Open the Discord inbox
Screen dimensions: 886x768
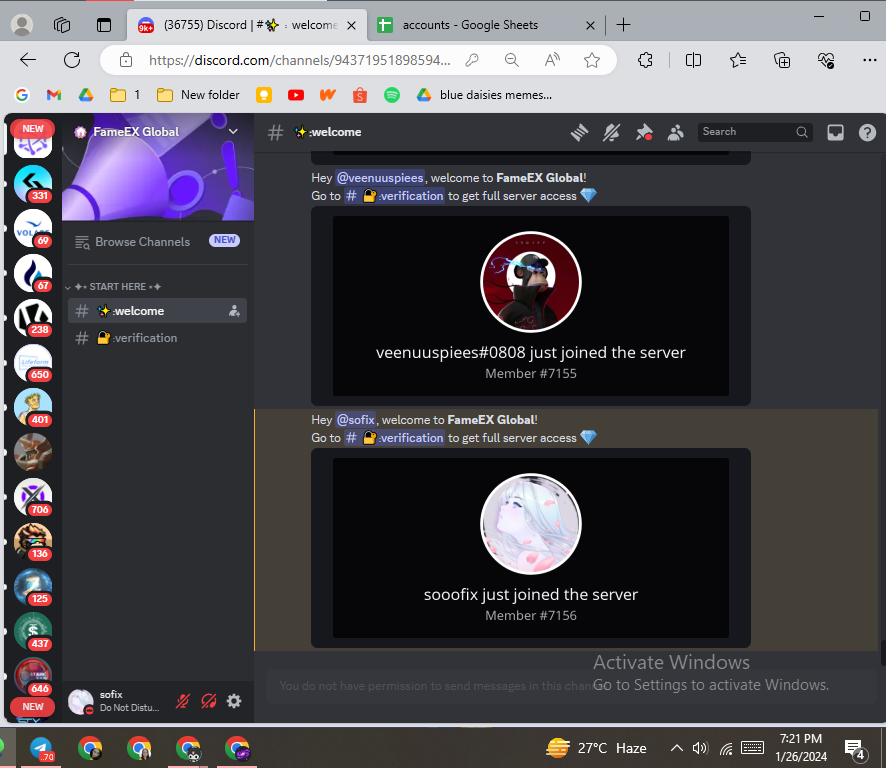(x=835, y=132)
